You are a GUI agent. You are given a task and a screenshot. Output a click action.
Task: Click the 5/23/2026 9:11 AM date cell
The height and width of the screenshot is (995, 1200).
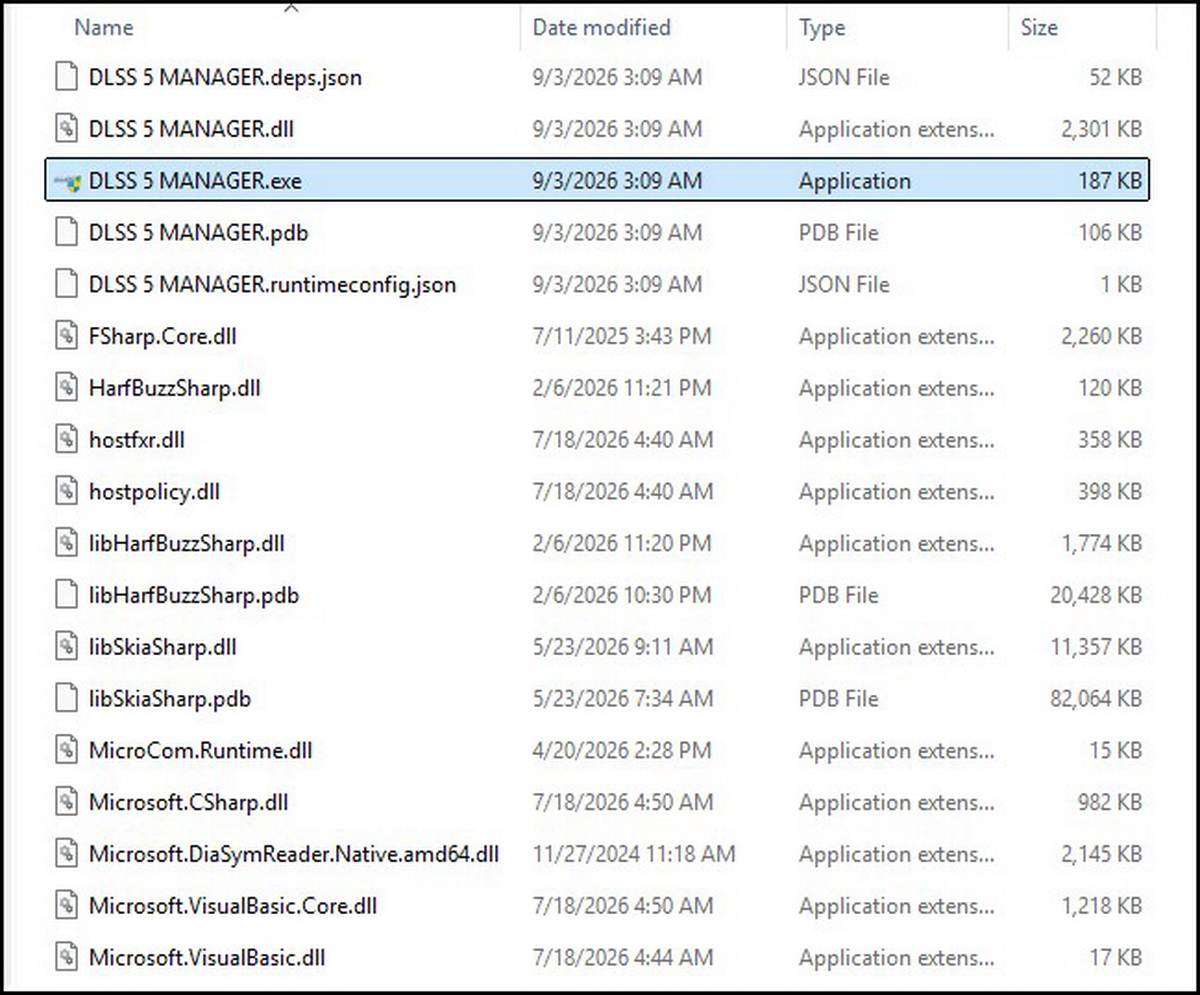coord(623,647)
